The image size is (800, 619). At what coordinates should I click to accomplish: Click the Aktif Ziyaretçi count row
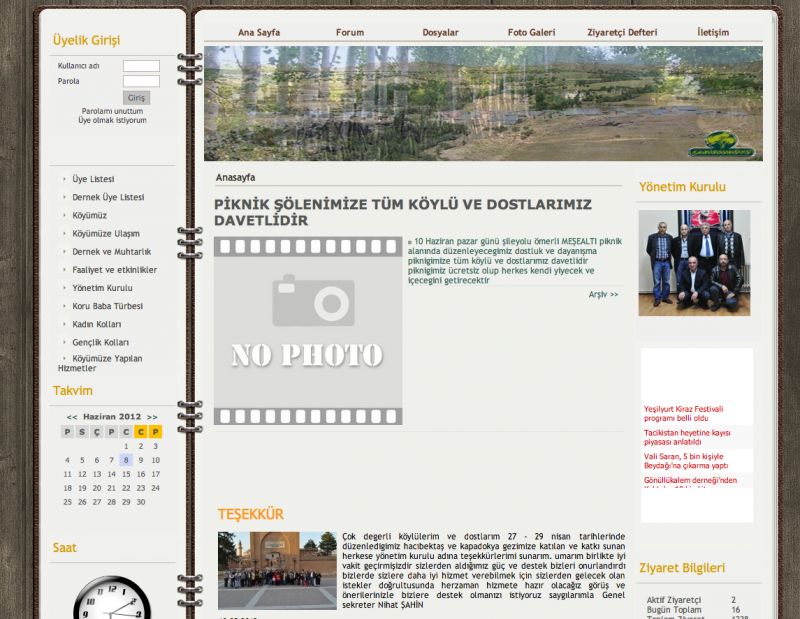pyautogui.click(x=691, y=600)
